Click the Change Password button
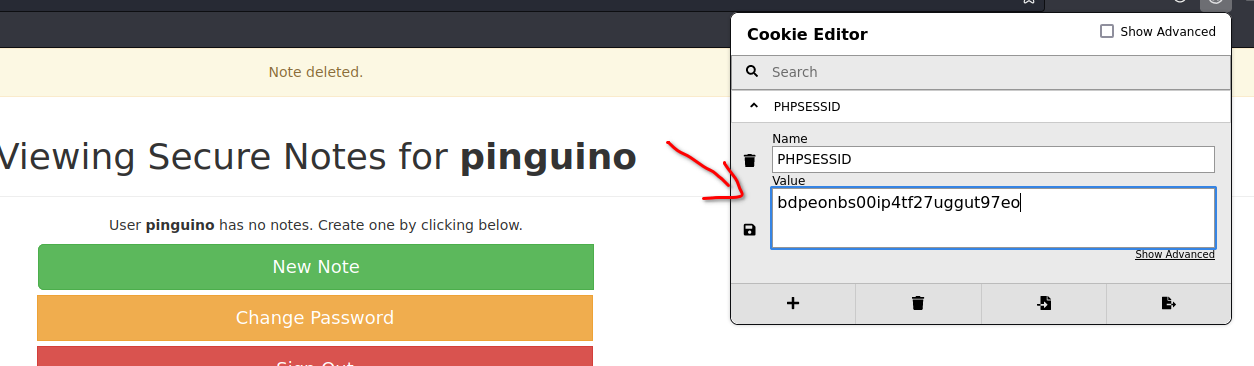 coord(315,318)
